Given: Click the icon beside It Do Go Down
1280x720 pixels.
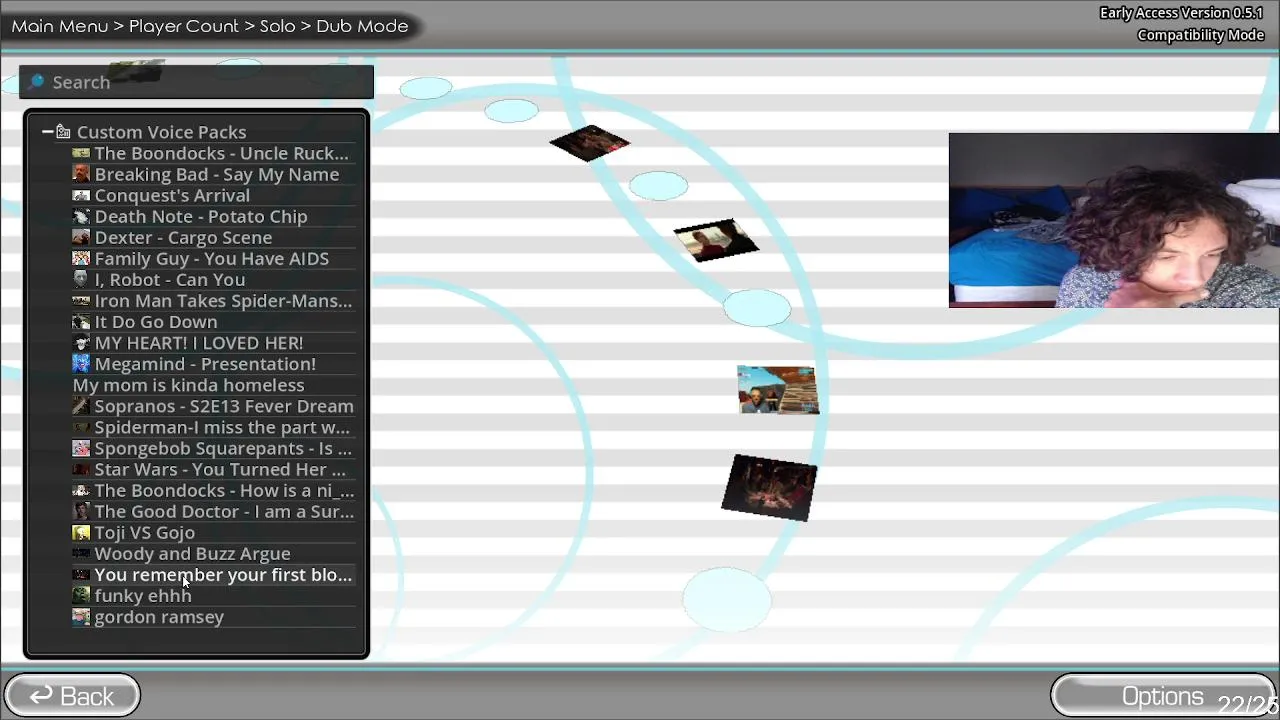Looking at the screenshot, I should tap(81, 322).
